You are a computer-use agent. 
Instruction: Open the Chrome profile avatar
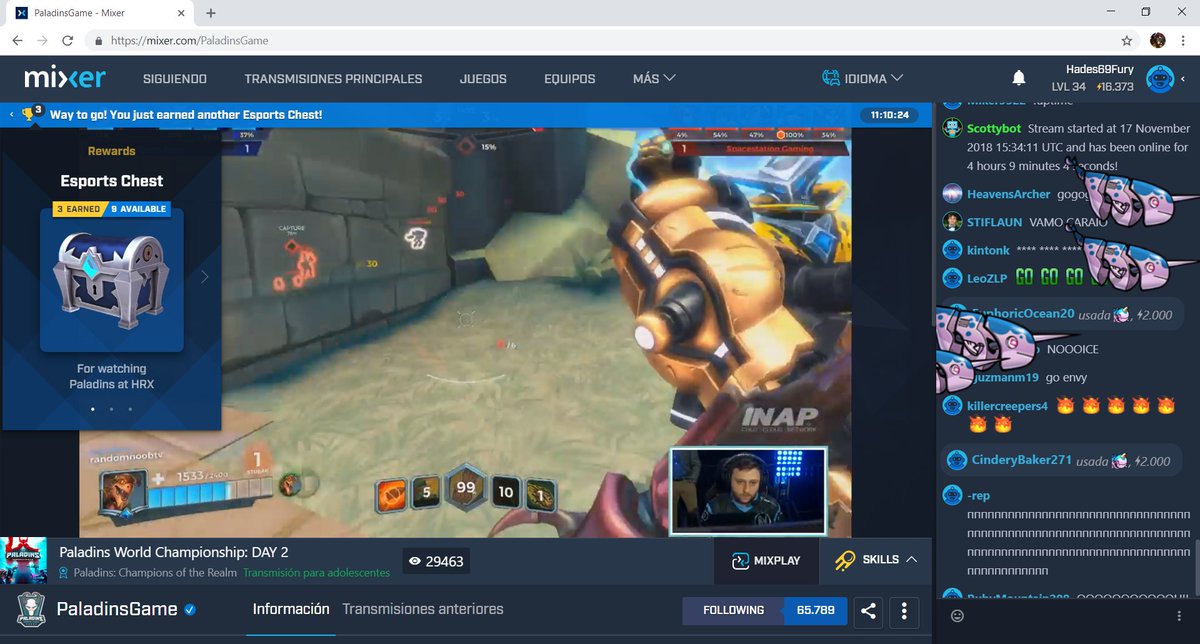tap(1157, 41)
